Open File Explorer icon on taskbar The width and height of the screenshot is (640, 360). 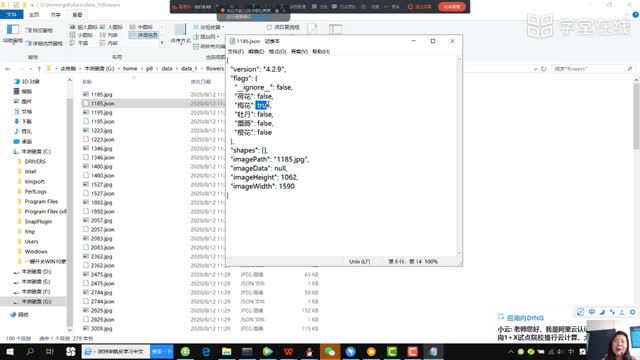[227, 351]
